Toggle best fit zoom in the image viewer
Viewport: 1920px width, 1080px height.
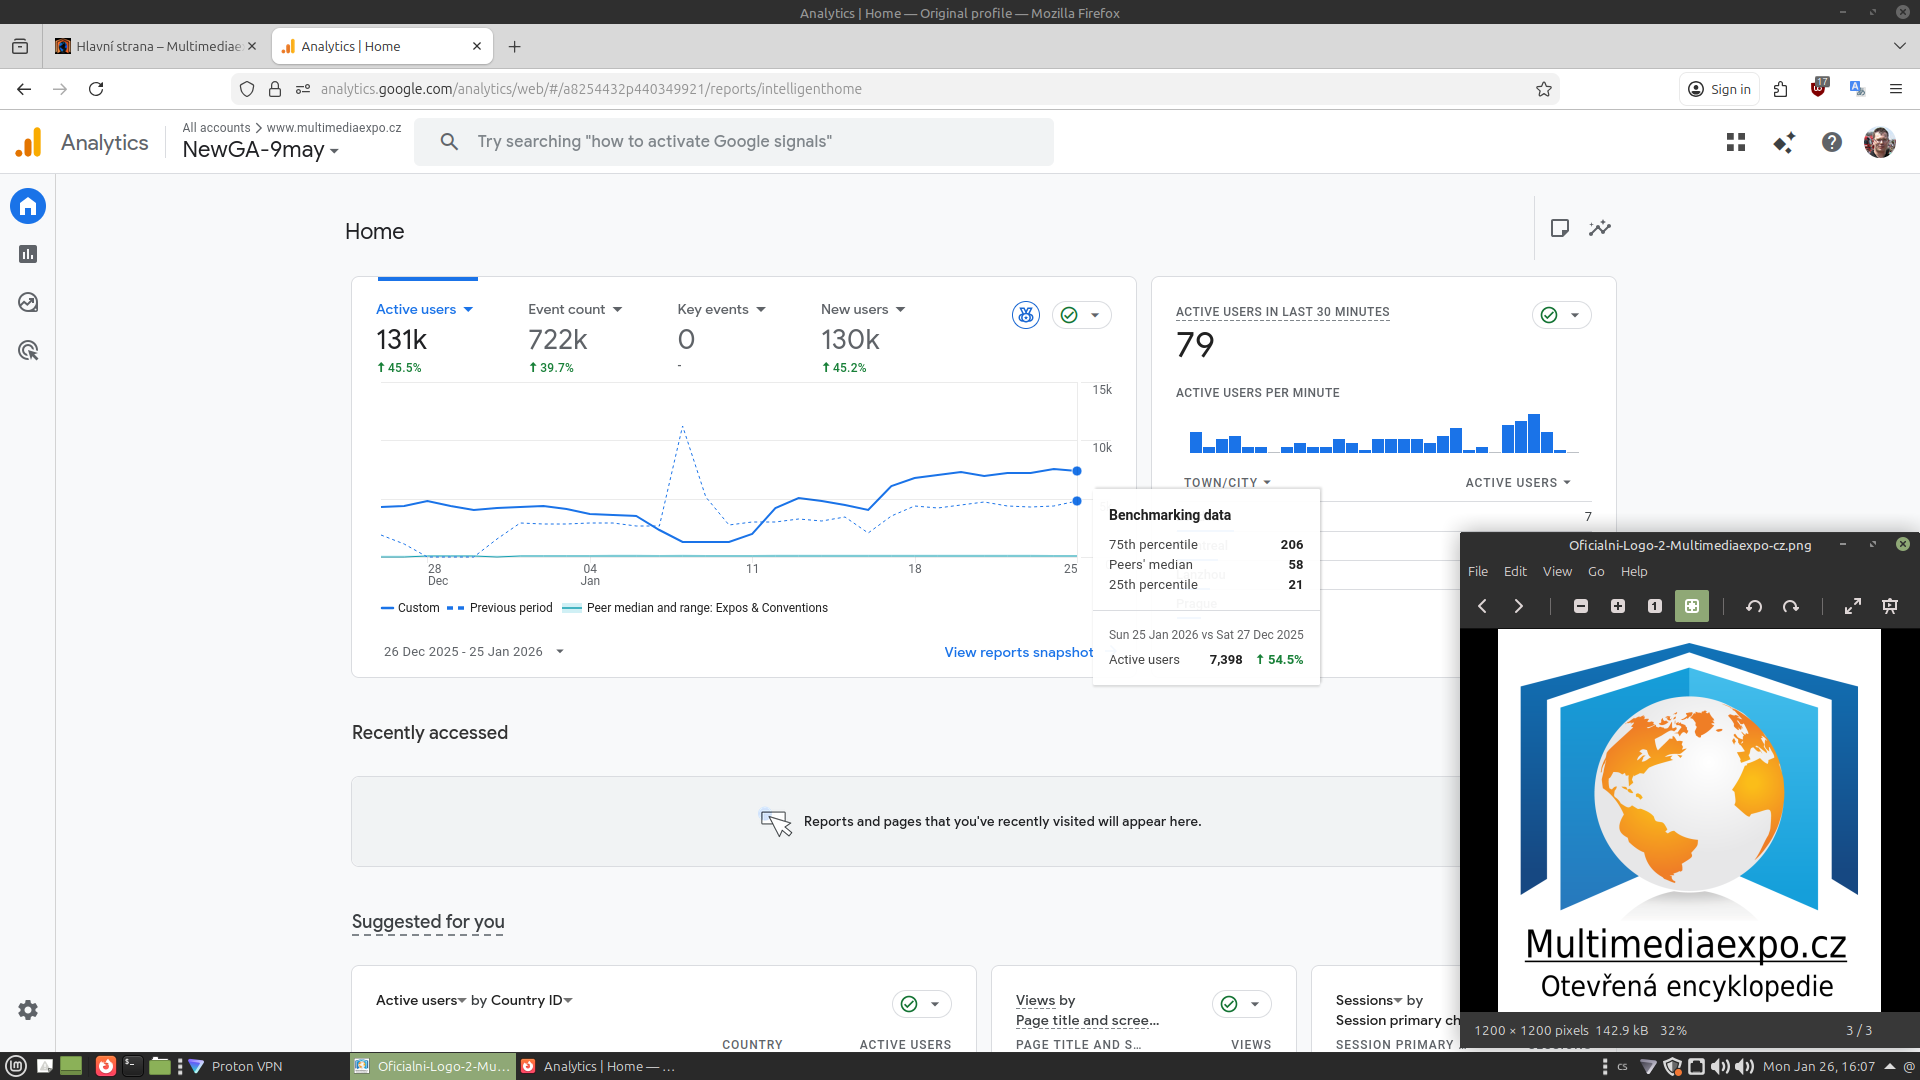point(1692,606)
